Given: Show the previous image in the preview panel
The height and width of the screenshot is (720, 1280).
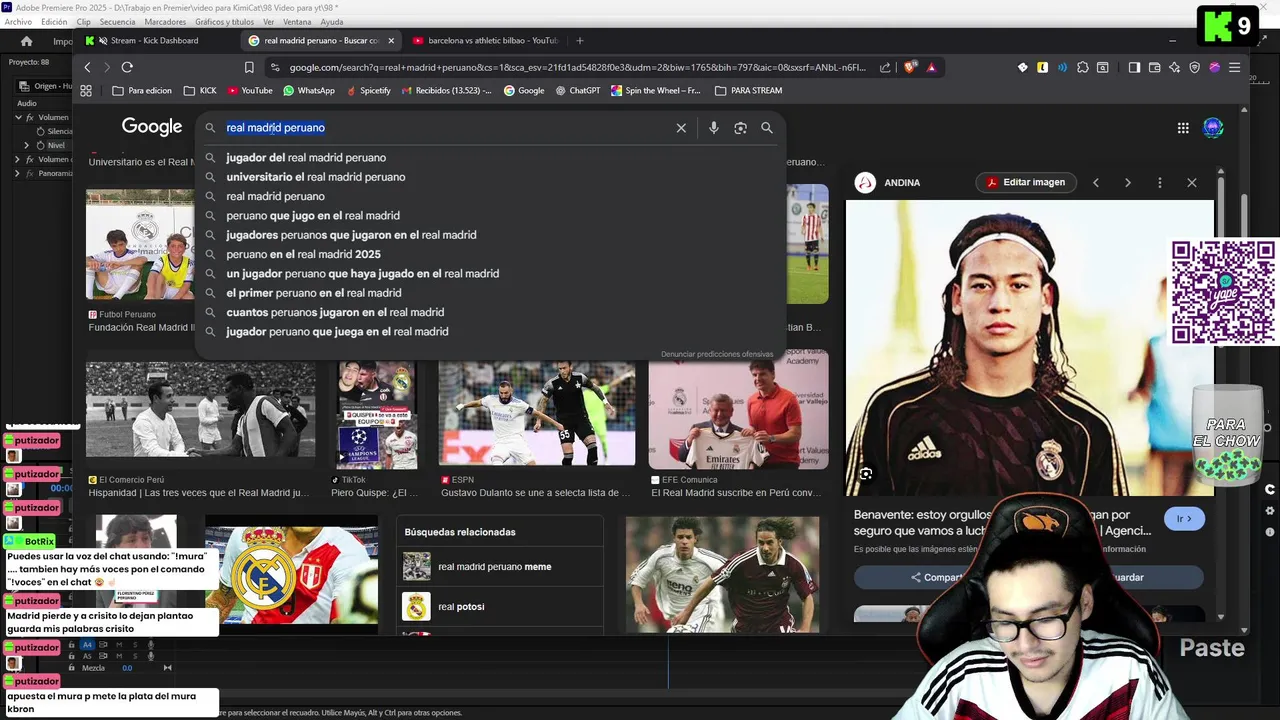Looking at the screenshot, I should (1096, 183).
